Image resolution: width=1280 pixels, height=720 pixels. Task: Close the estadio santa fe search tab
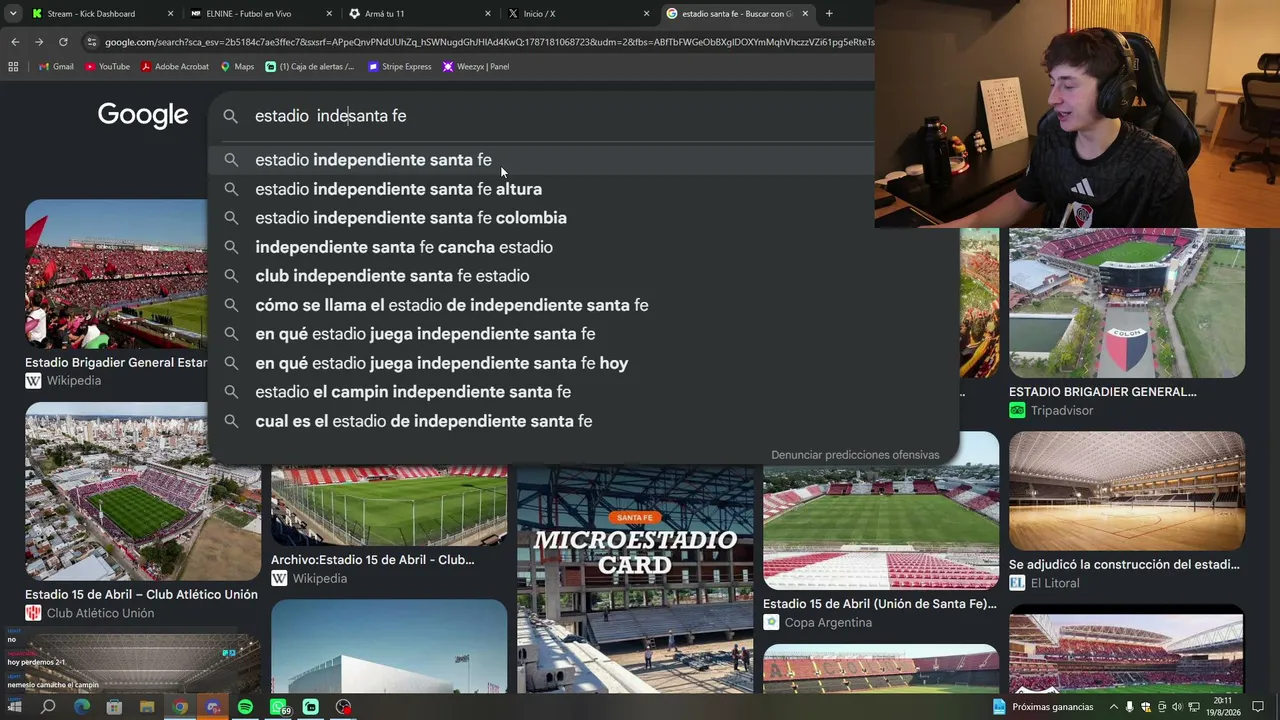(x=805, y=14)
